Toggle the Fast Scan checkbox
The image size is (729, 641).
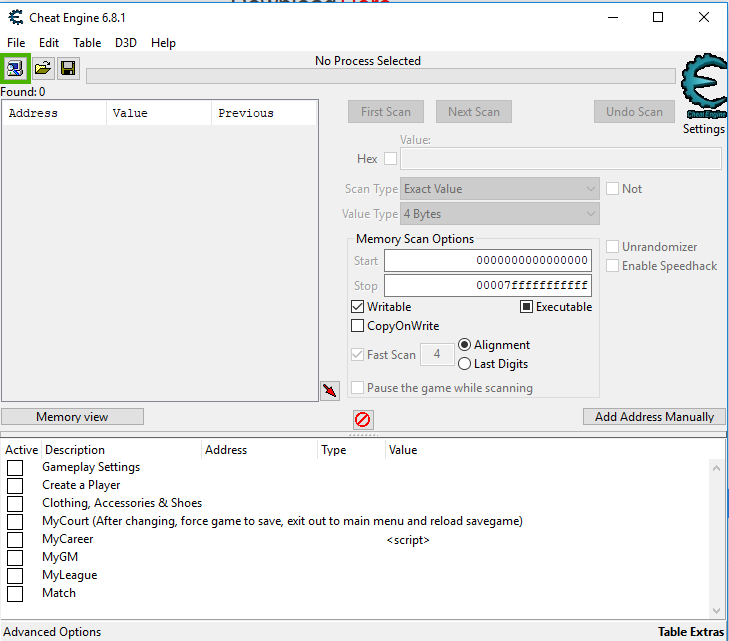357,355
